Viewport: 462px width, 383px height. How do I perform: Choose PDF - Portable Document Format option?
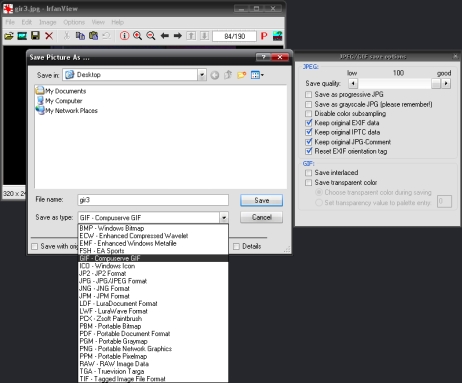coord(153,334)
